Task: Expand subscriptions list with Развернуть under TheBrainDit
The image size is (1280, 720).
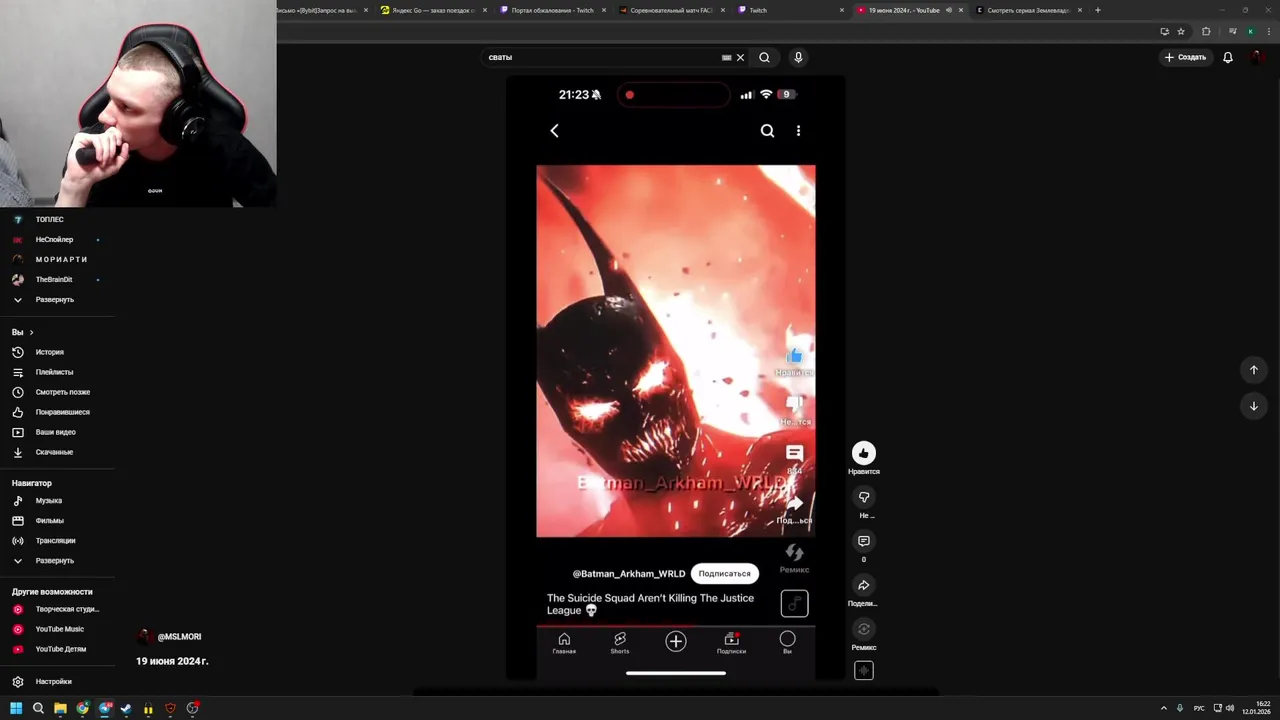Action: click(x=56, y=299)
